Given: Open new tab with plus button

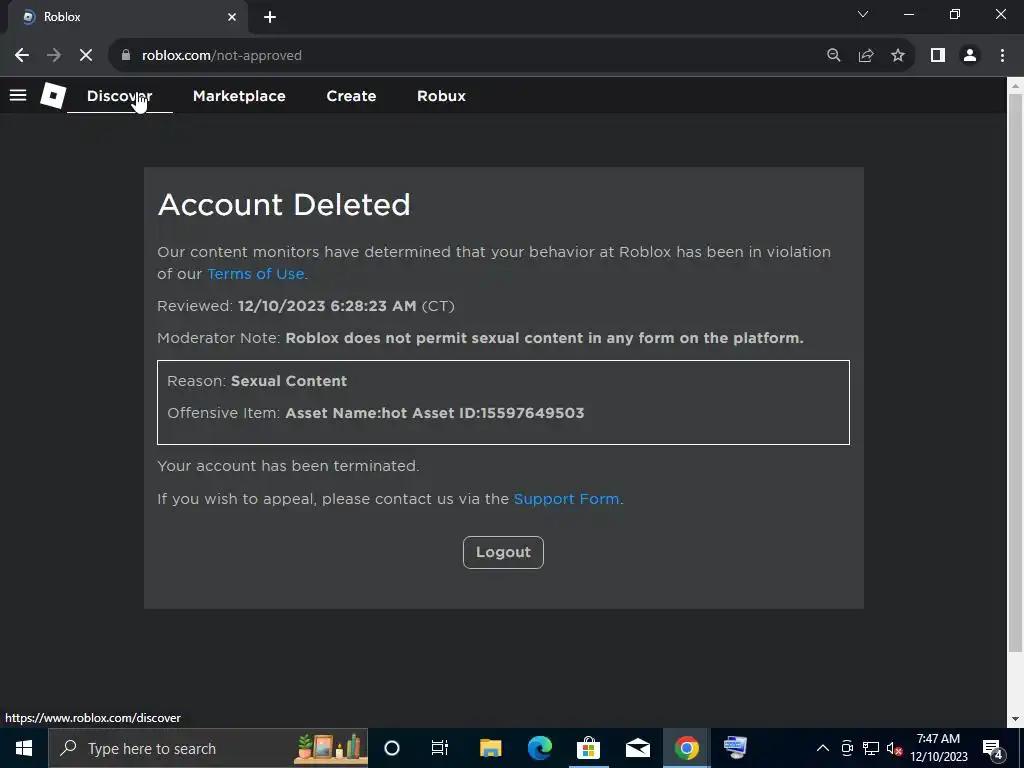Looking at the screenshot, I should point(270,17).
